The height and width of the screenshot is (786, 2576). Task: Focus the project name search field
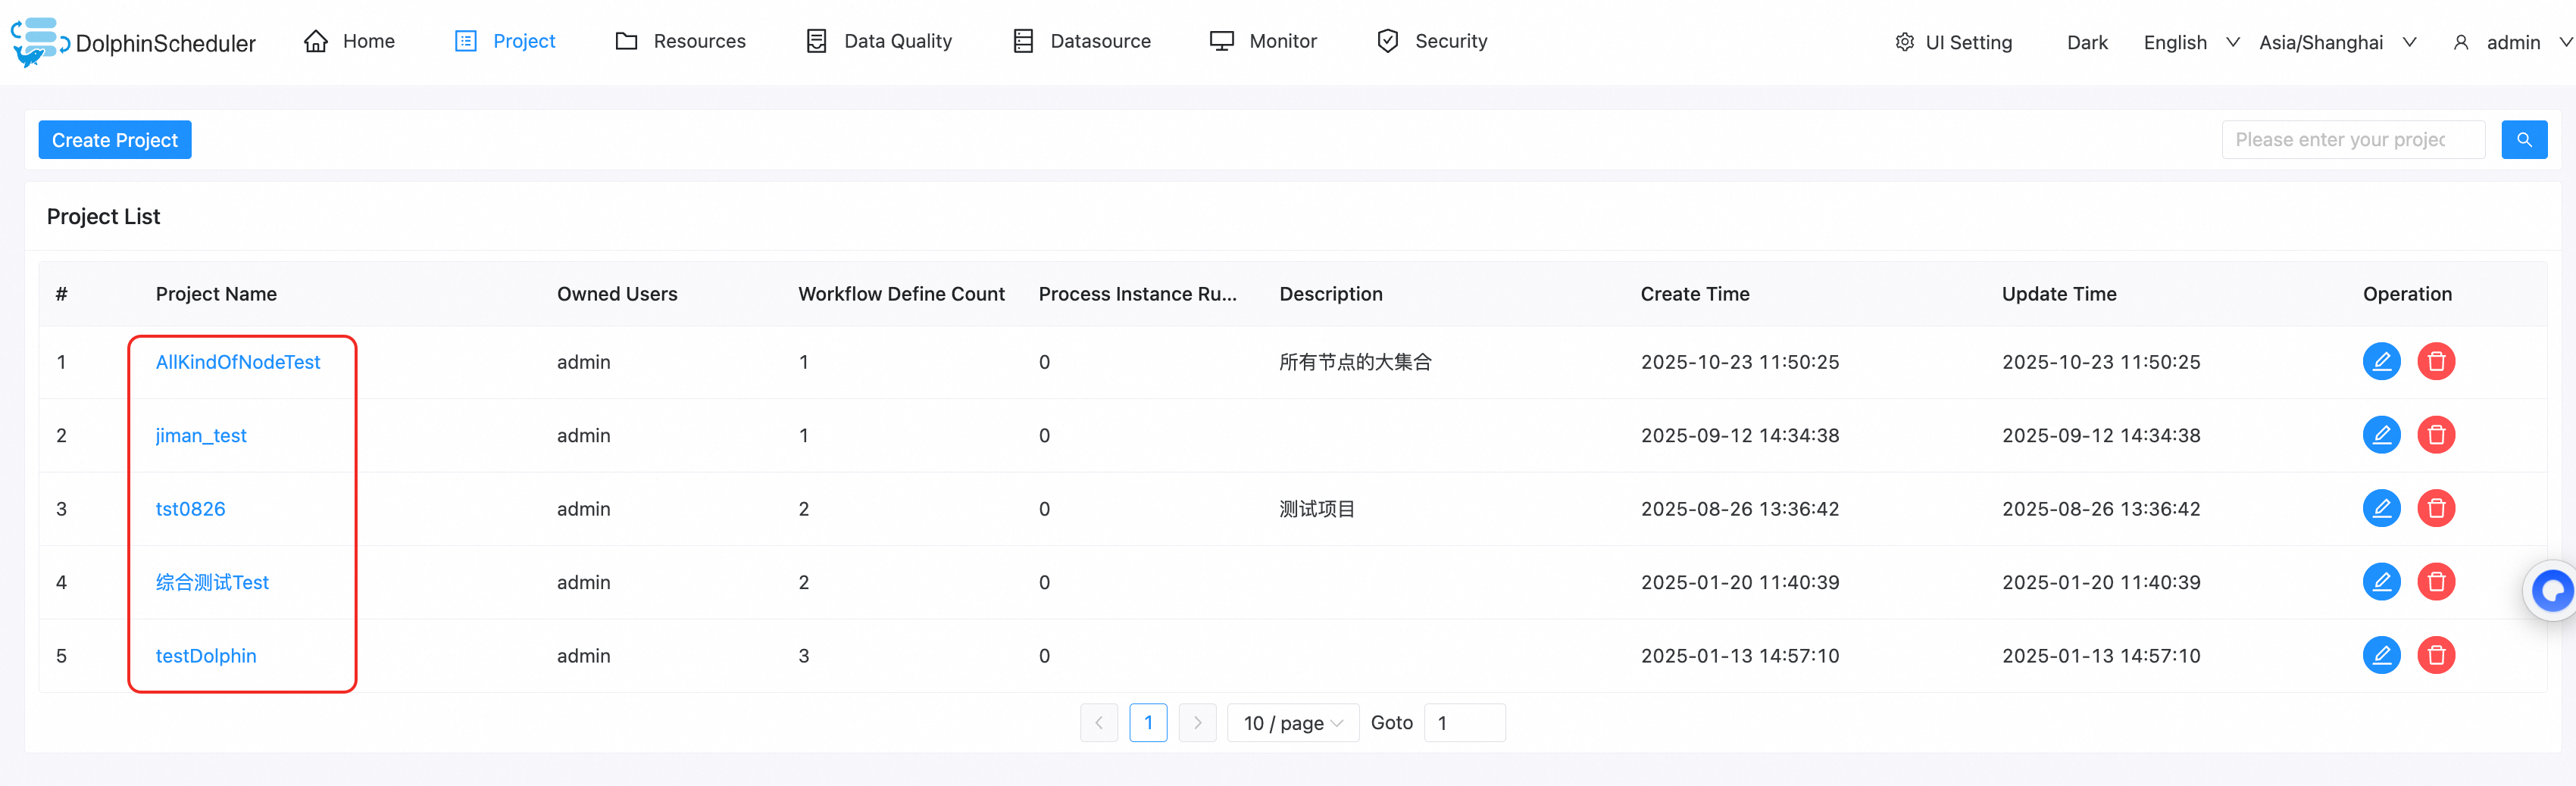(x=2353, y=140)
